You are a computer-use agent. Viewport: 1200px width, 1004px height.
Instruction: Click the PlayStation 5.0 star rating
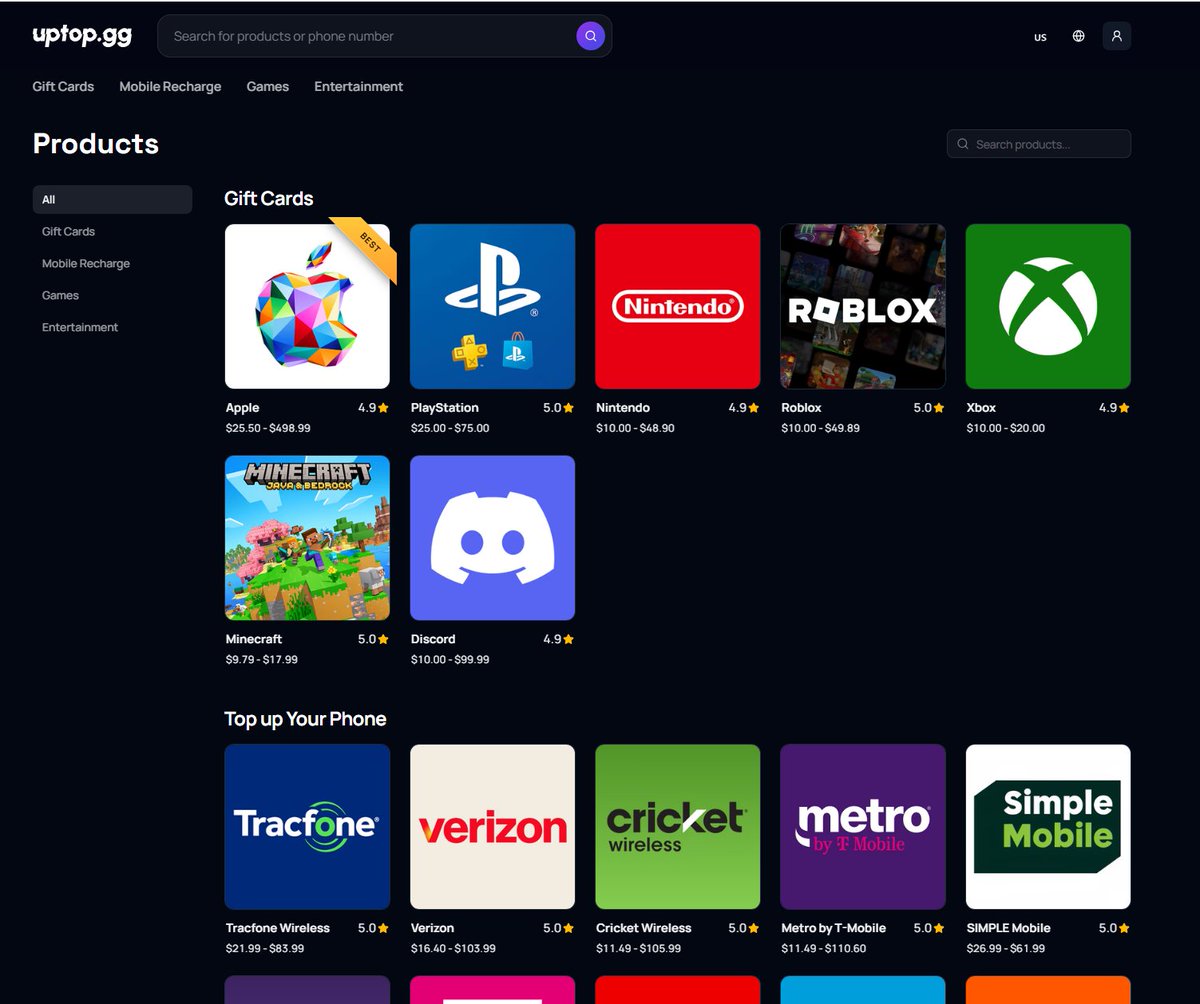click(x=559, y=408)
